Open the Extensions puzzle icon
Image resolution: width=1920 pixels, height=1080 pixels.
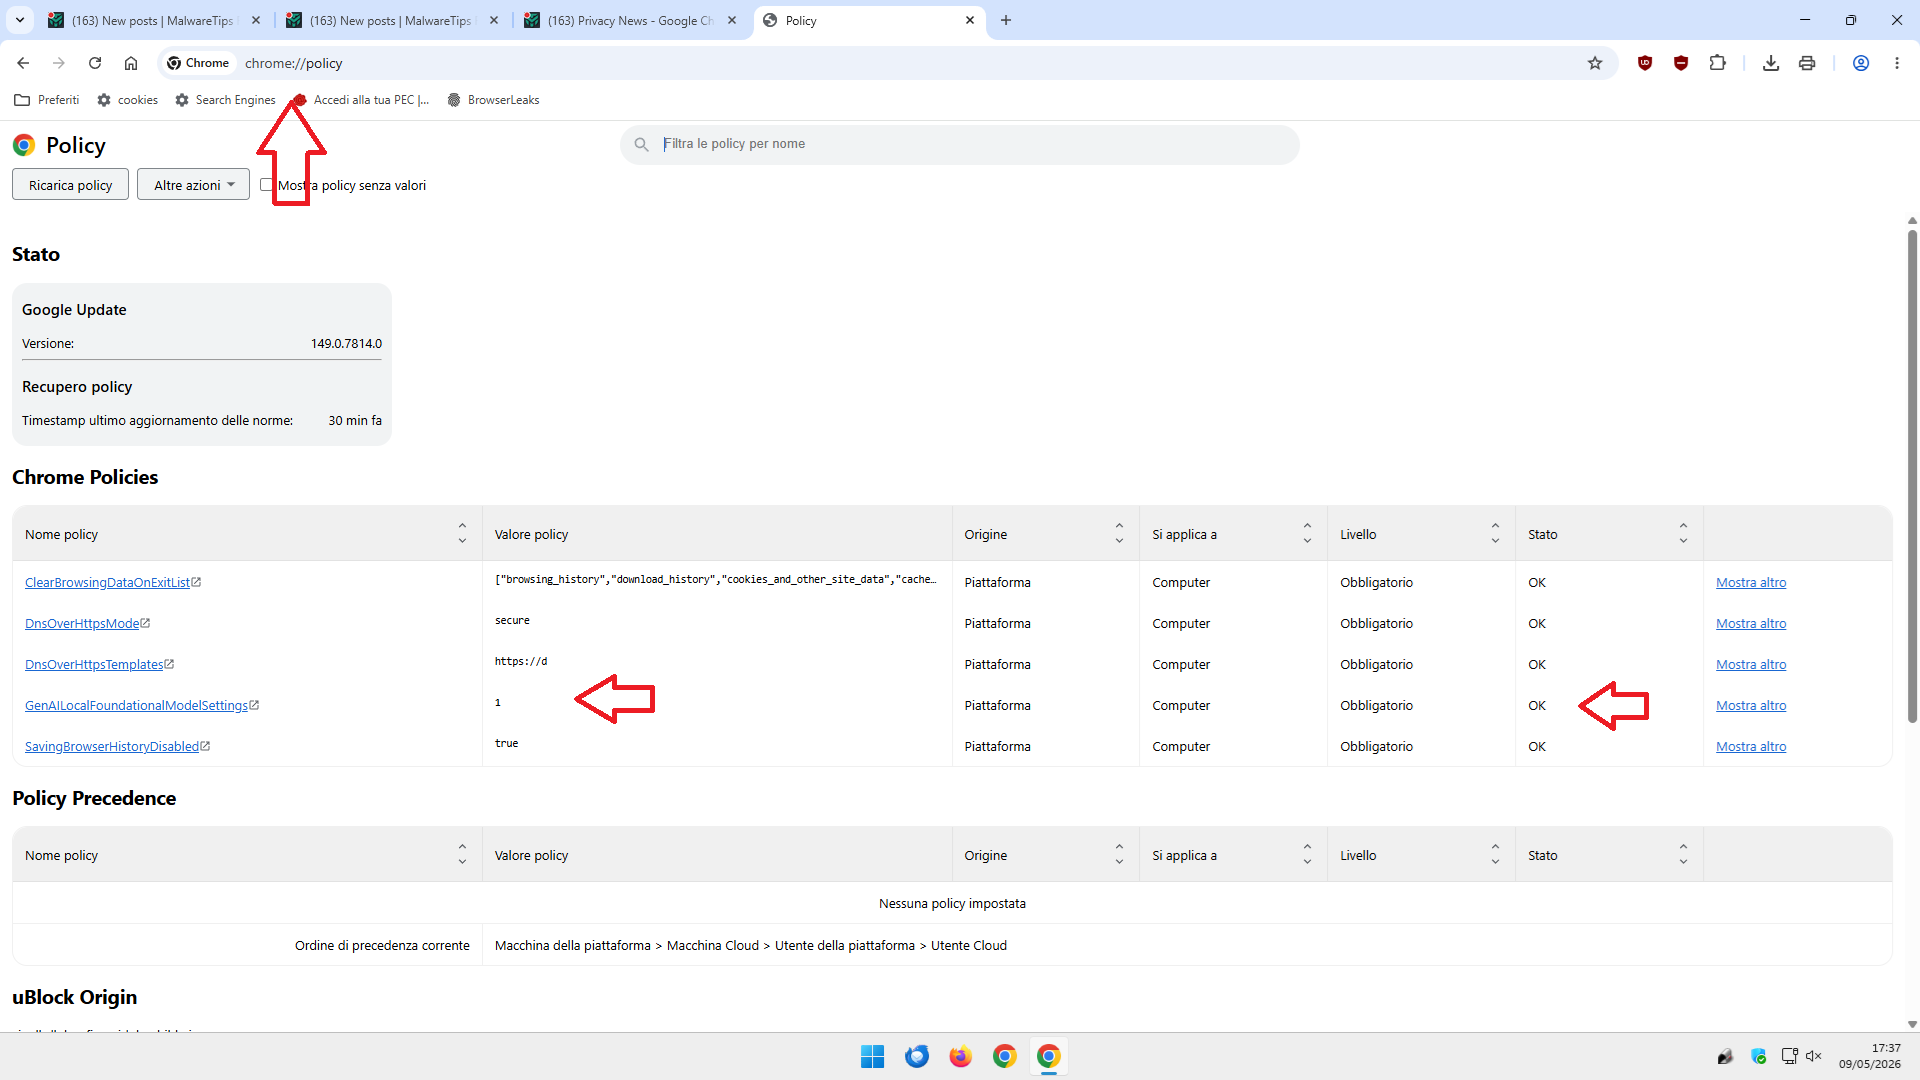pyautogui.click(x=1717, y=63)
